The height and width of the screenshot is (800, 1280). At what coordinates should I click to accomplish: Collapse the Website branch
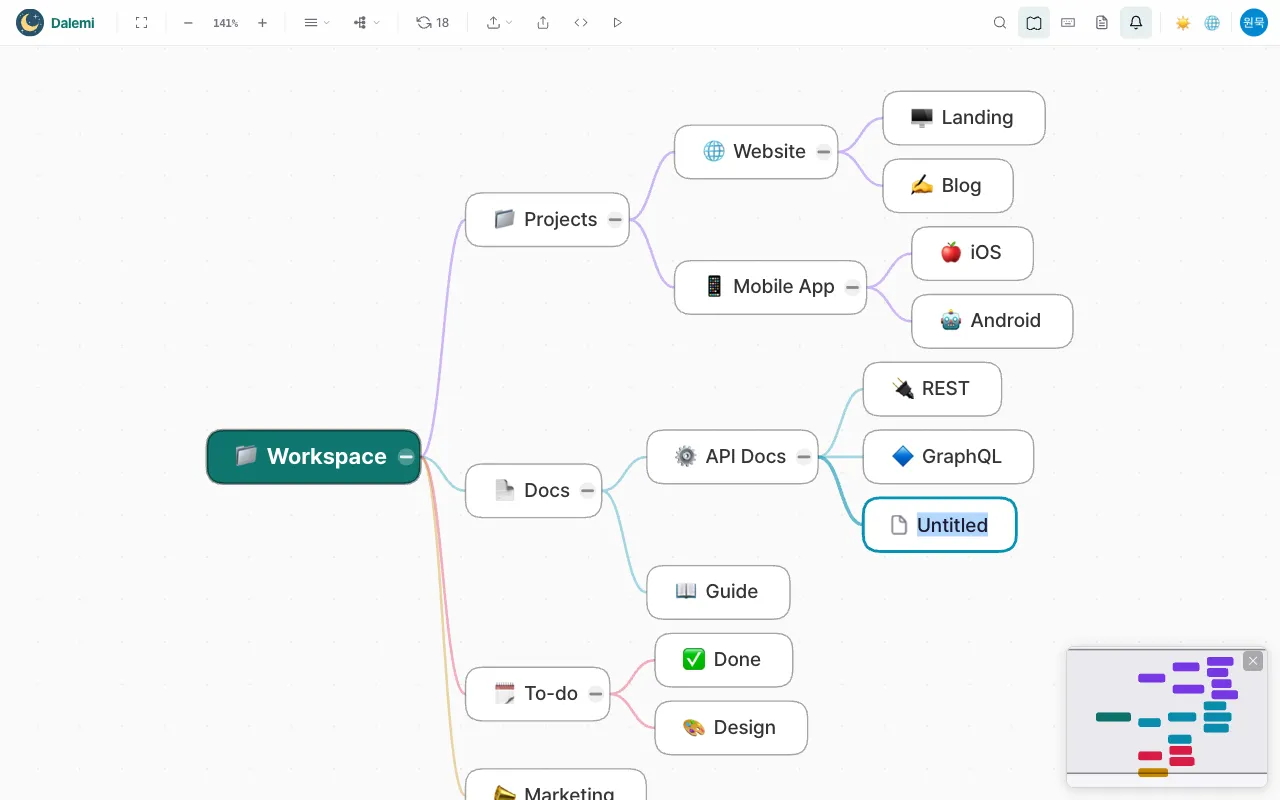point(823,152)
